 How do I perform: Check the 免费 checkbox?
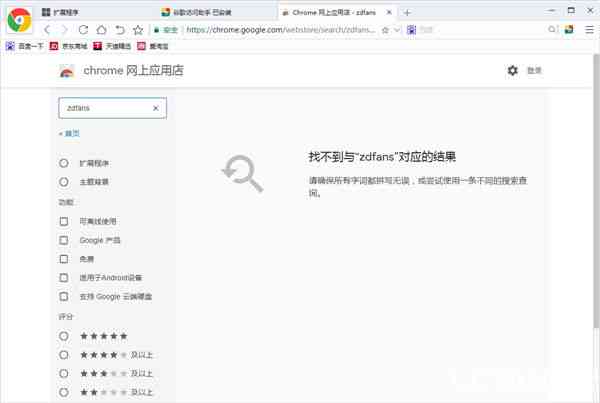tap(64, 259)
